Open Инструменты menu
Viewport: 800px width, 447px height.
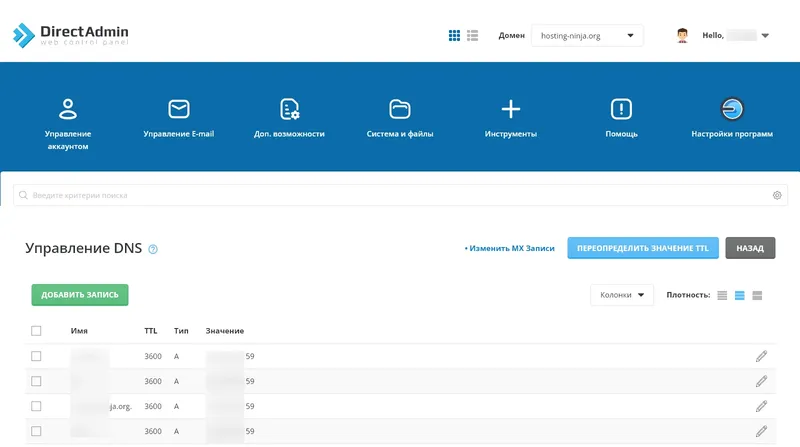pos(511,118)
